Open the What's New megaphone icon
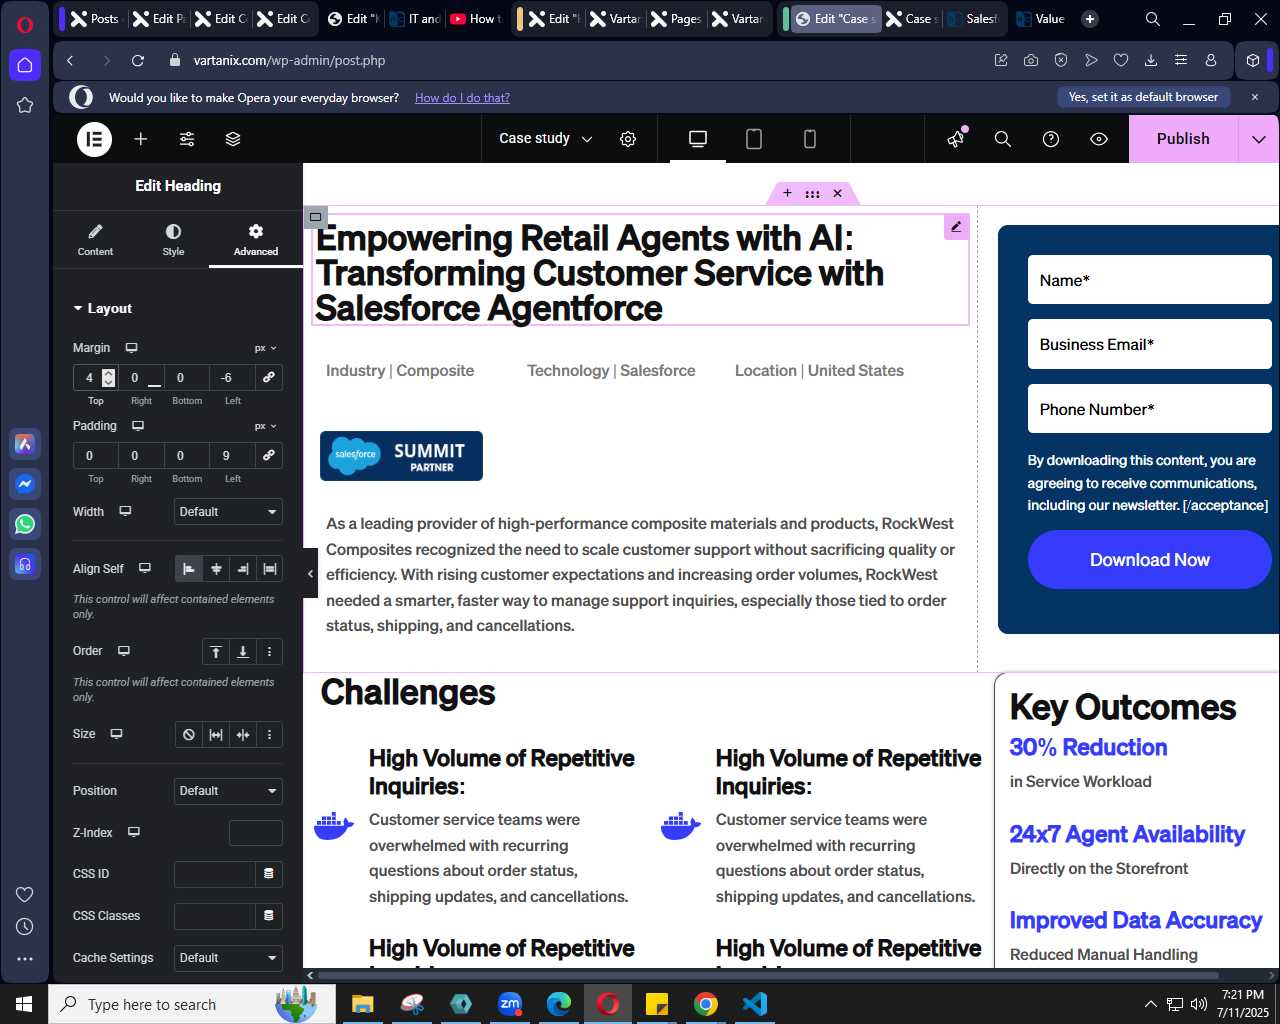1280x1024 pixels. click(957, 139)
